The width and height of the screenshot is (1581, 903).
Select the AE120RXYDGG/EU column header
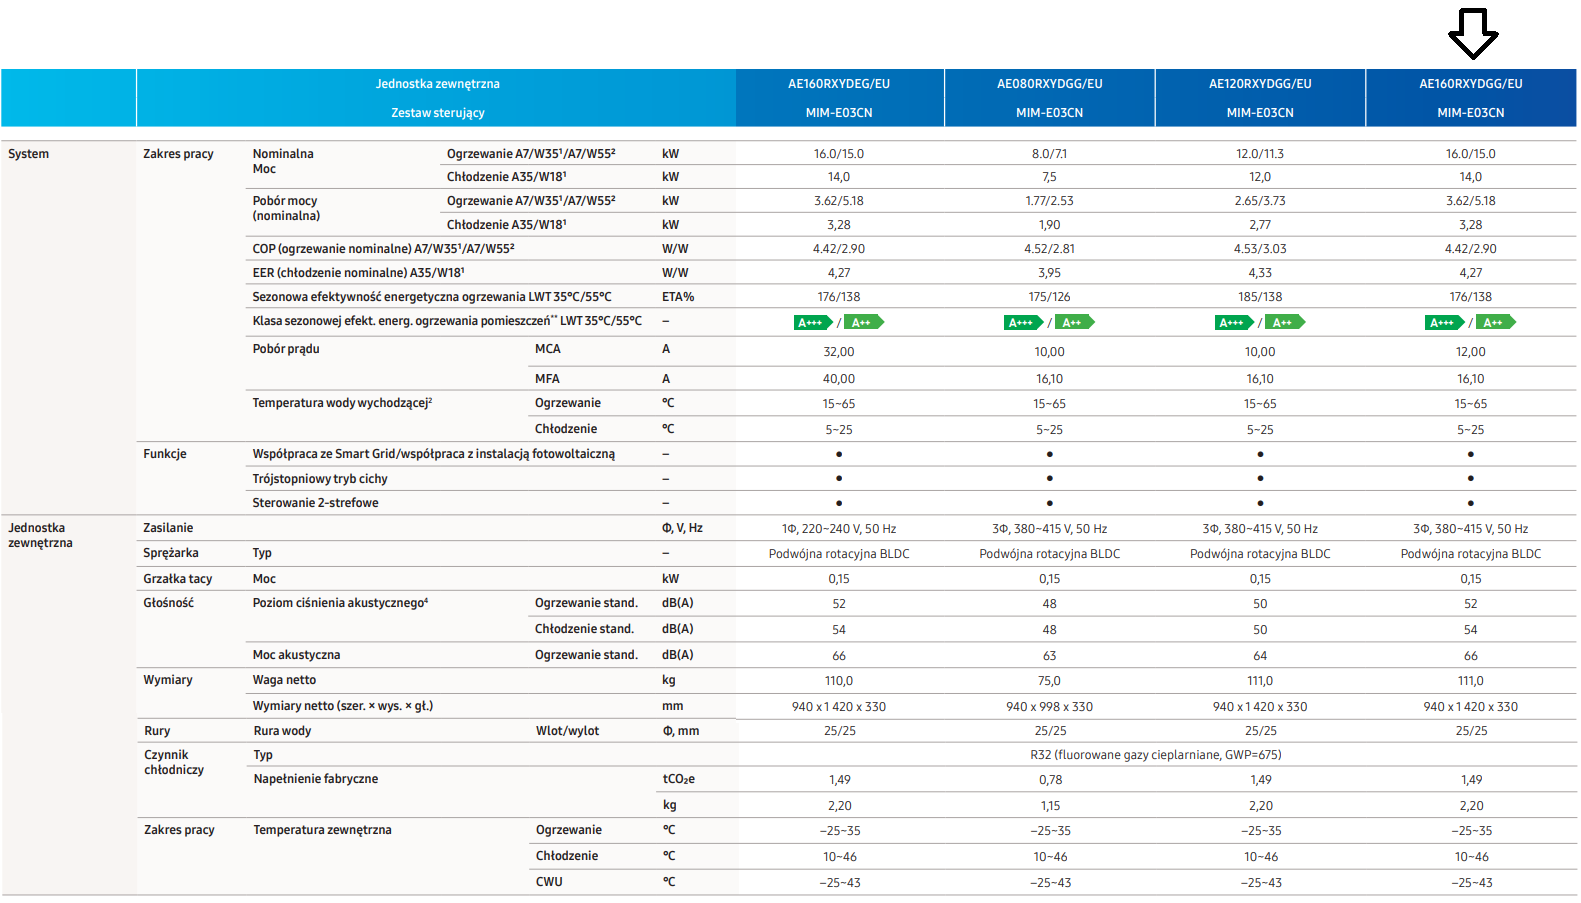point(1260,84)
